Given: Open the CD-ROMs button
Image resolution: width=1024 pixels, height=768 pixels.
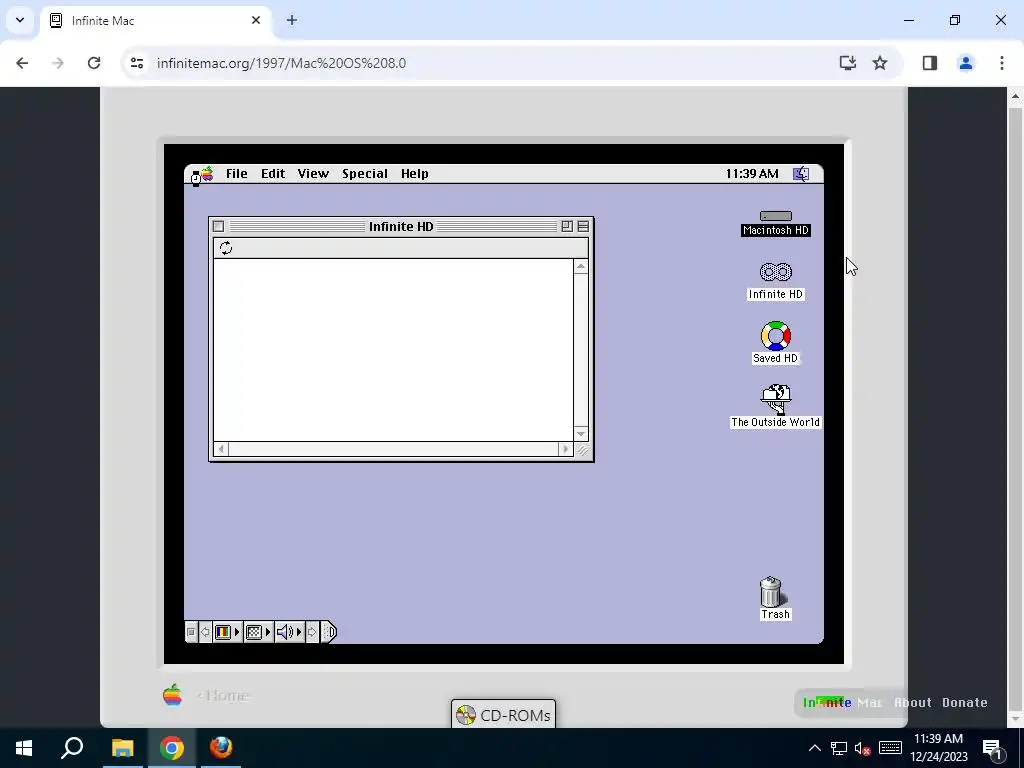Looking at the screenshot, I should coord(504,715).
